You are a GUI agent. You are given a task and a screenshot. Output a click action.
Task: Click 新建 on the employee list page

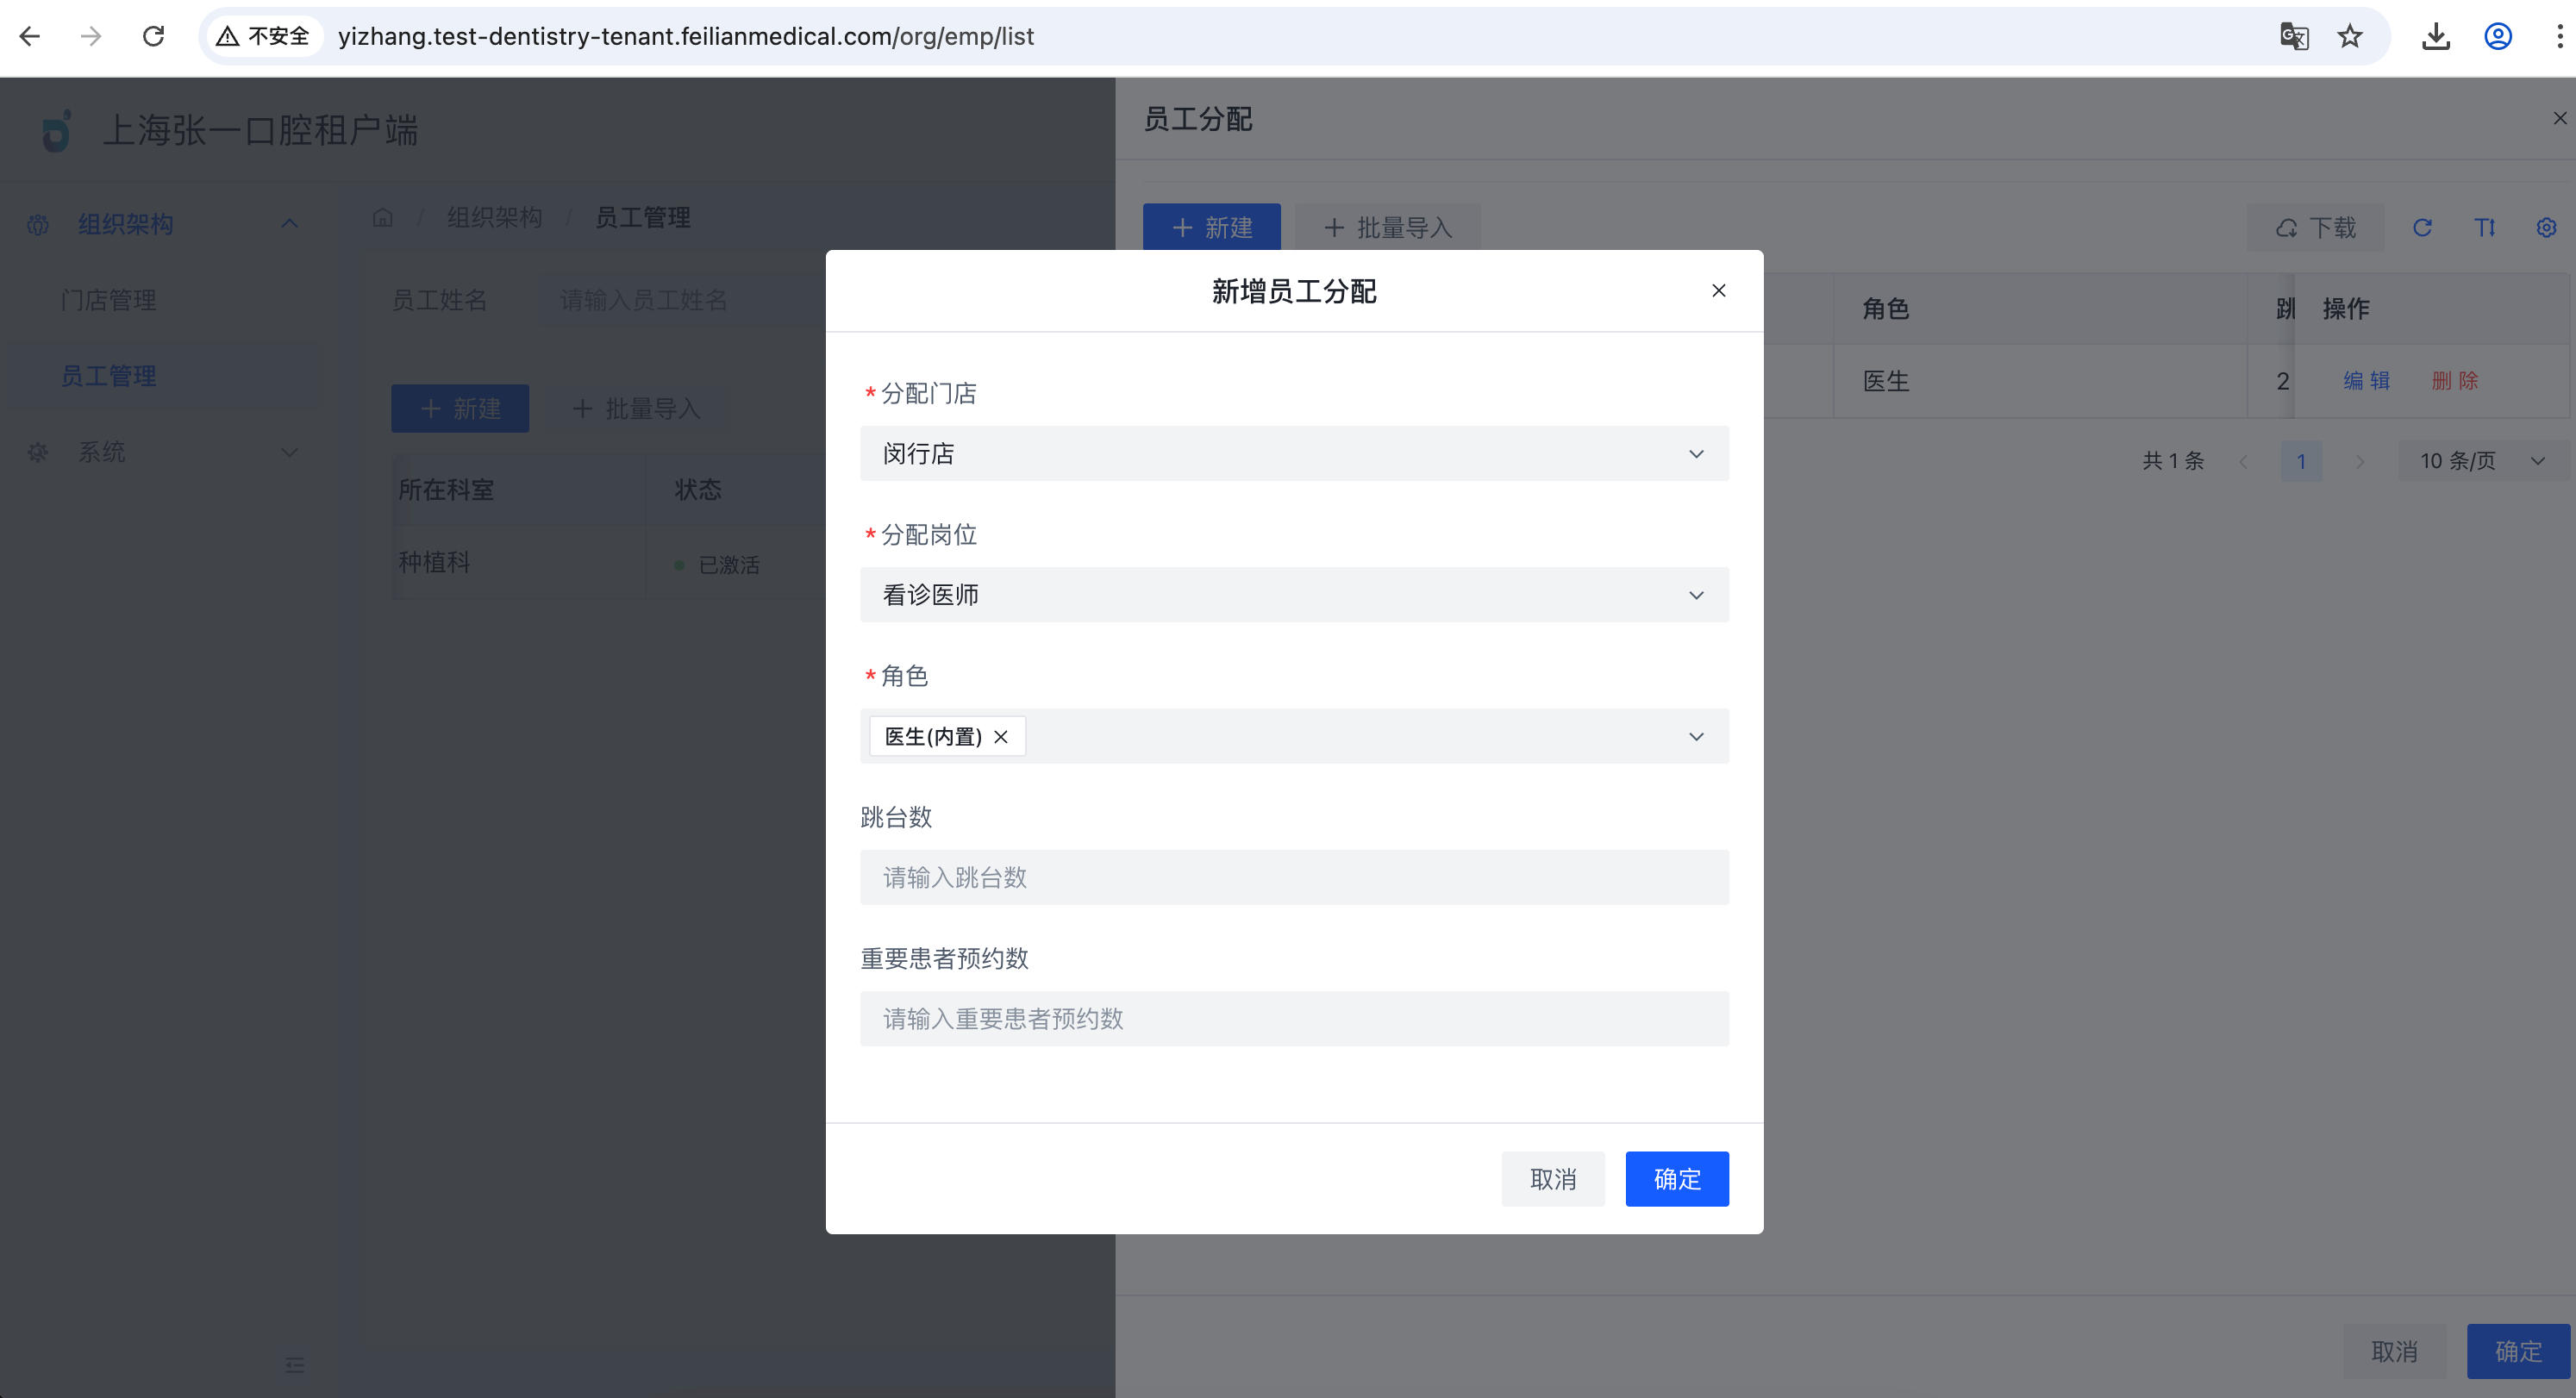[x=460, y=409]
